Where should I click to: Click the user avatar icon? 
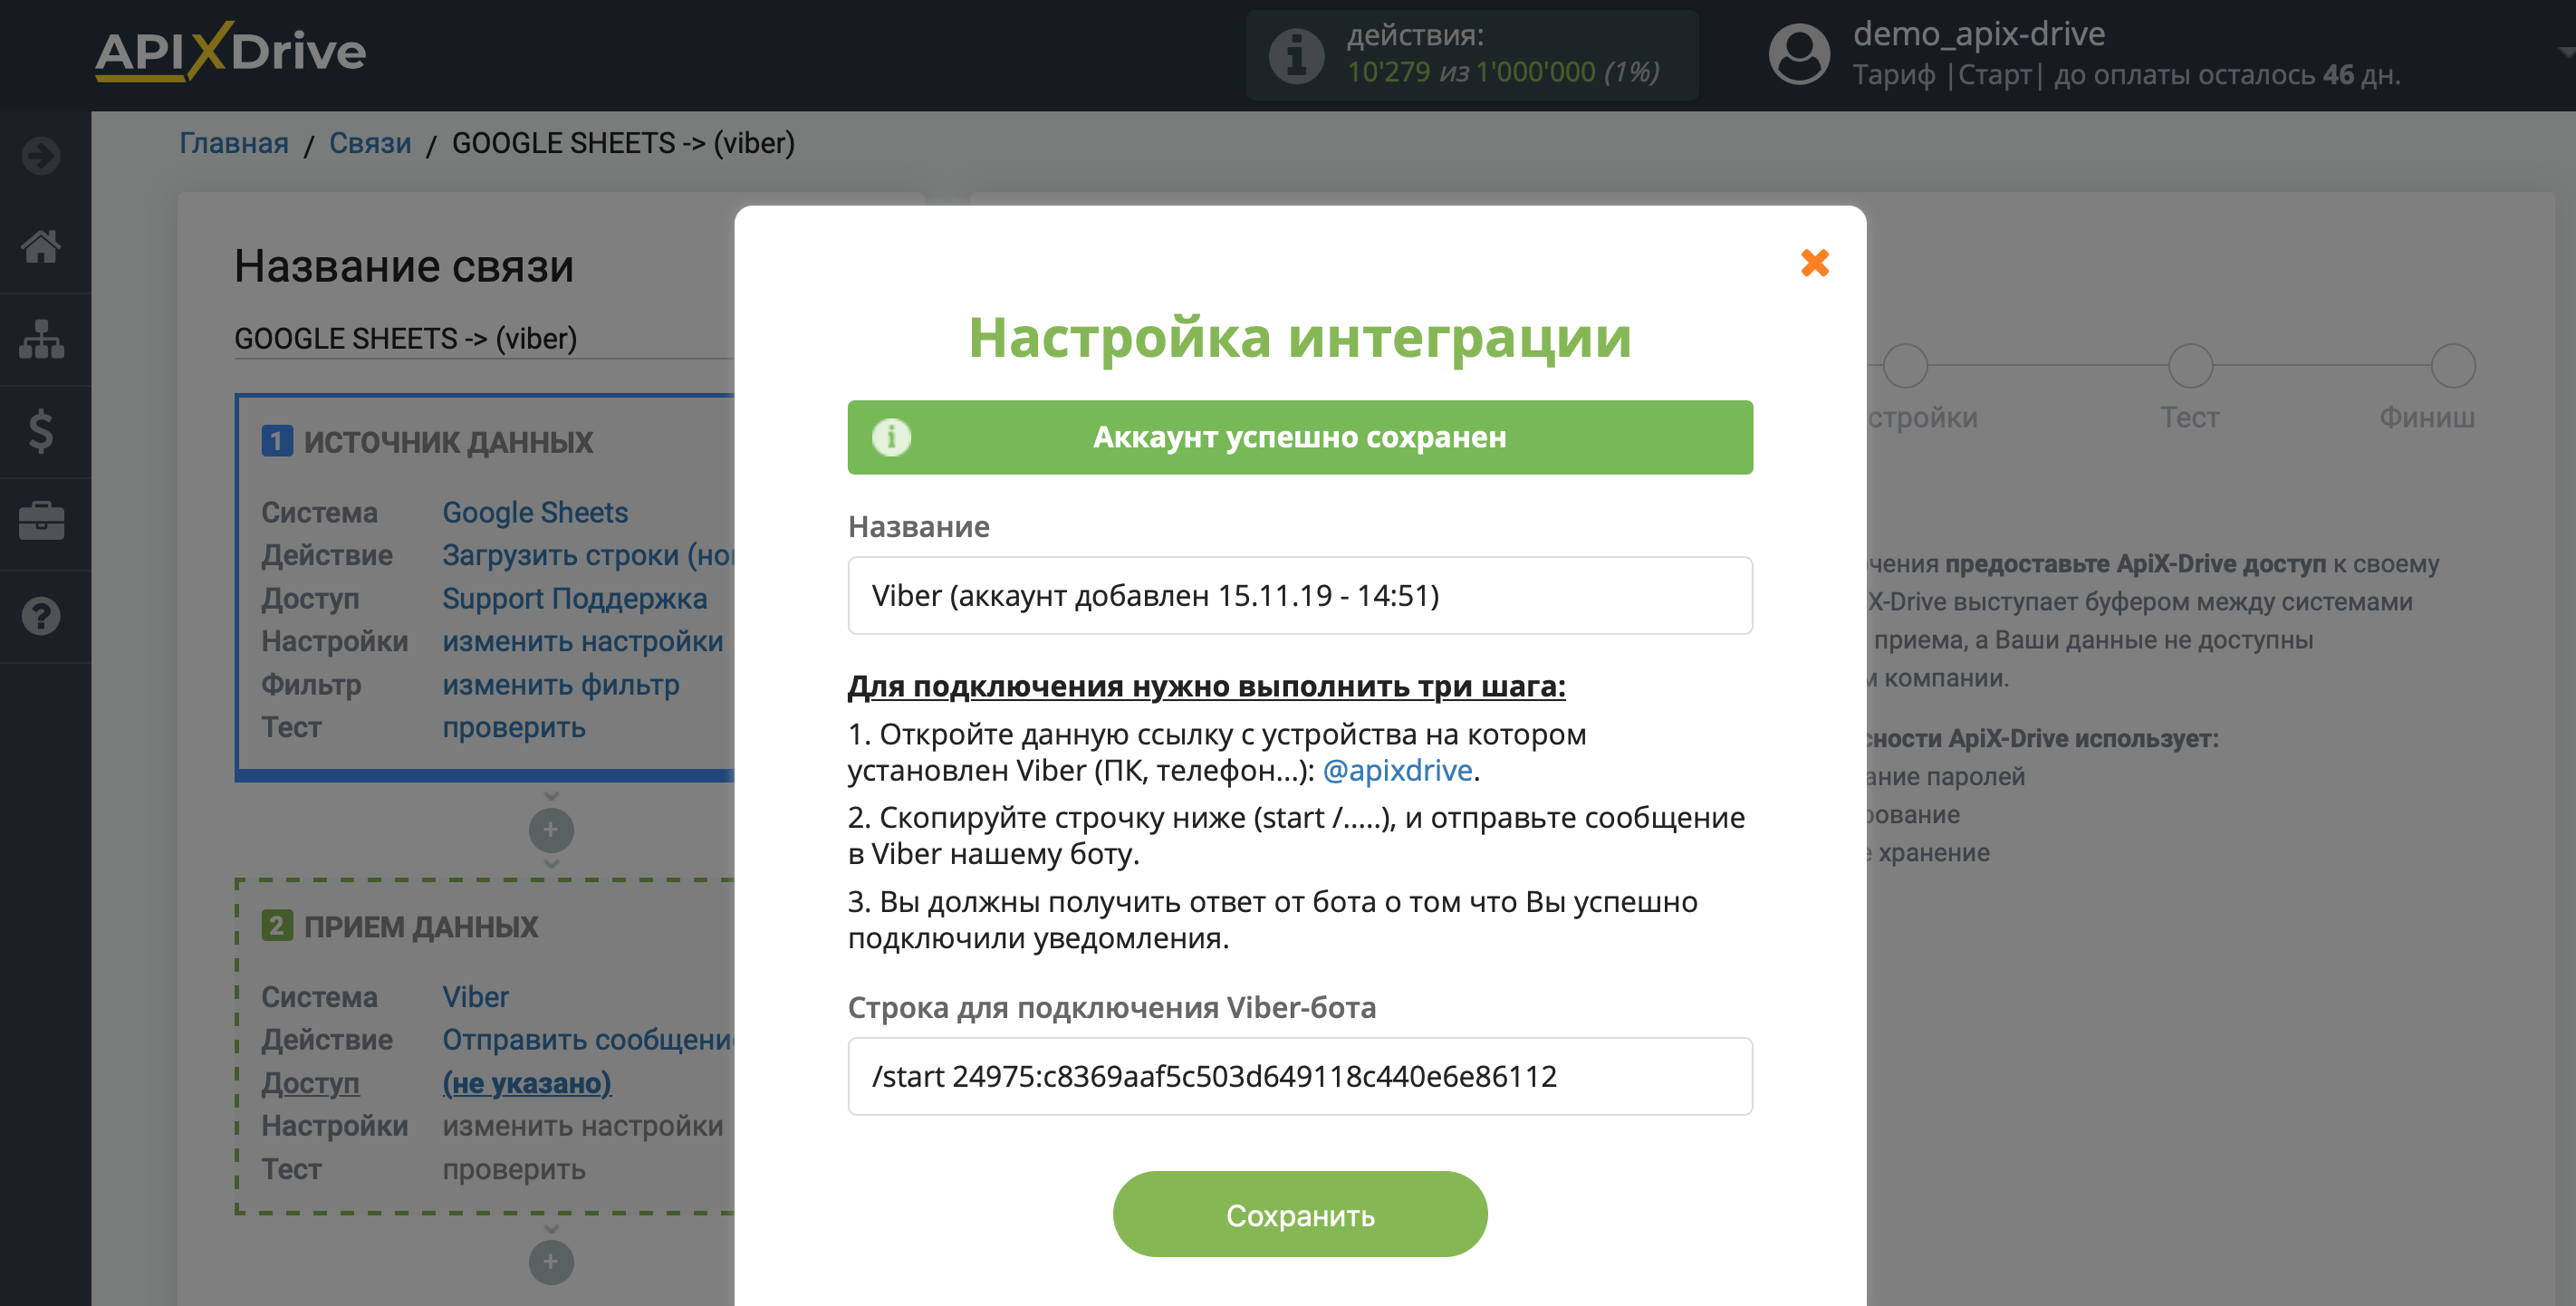[1799, 54]
